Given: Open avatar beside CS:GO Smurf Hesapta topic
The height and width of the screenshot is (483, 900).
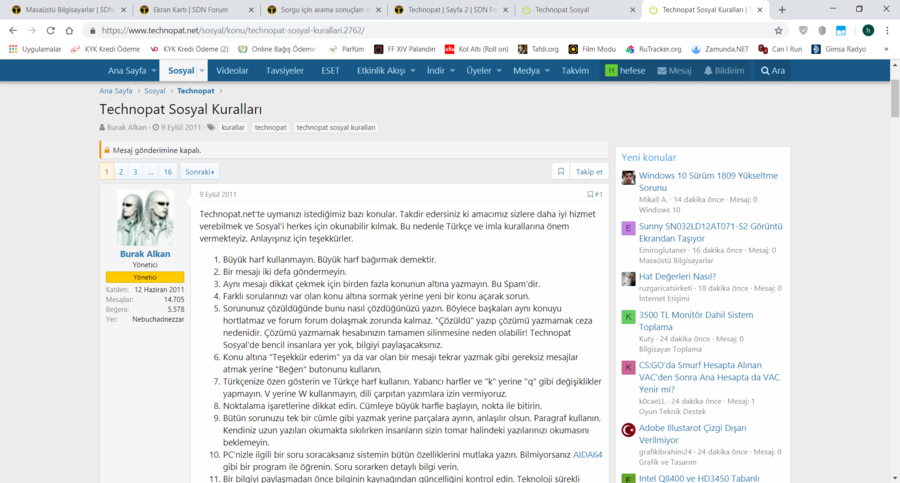Looking at the screenshot, I should point(629,368).
